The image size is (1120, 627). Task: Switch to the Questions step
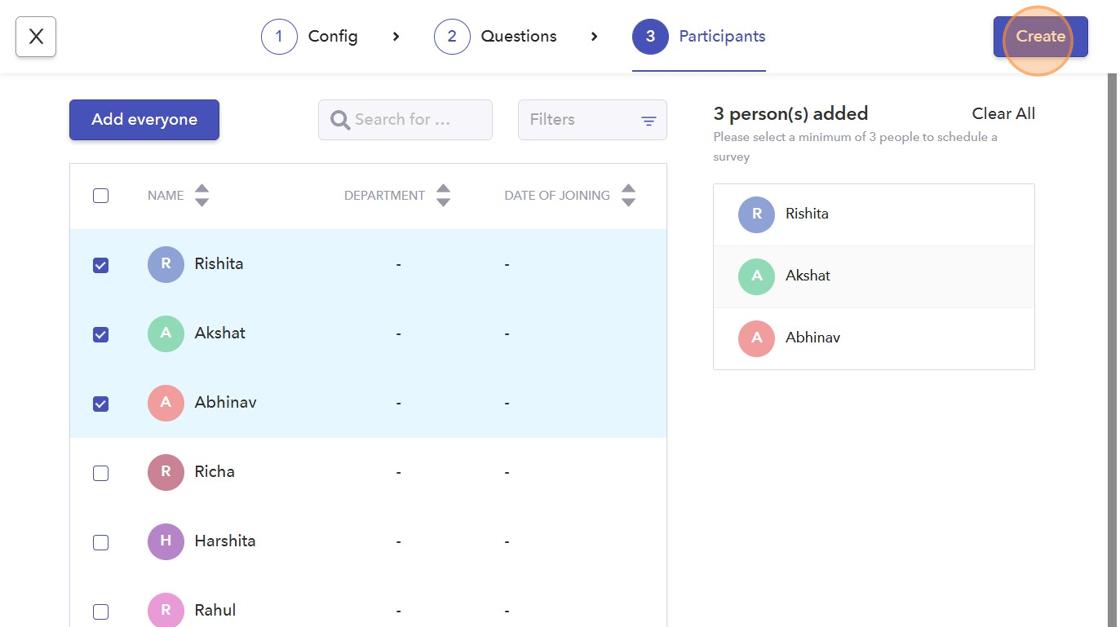click(x=496, y=37)
